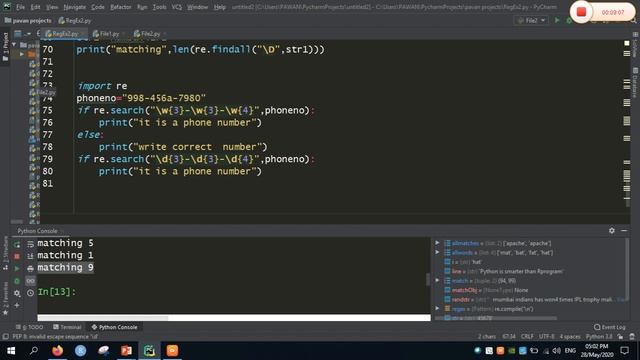The width and height of the screenshot is (640, 360).
Task: Expand the regex Pattern variable
Action: (x=437, y=309)
